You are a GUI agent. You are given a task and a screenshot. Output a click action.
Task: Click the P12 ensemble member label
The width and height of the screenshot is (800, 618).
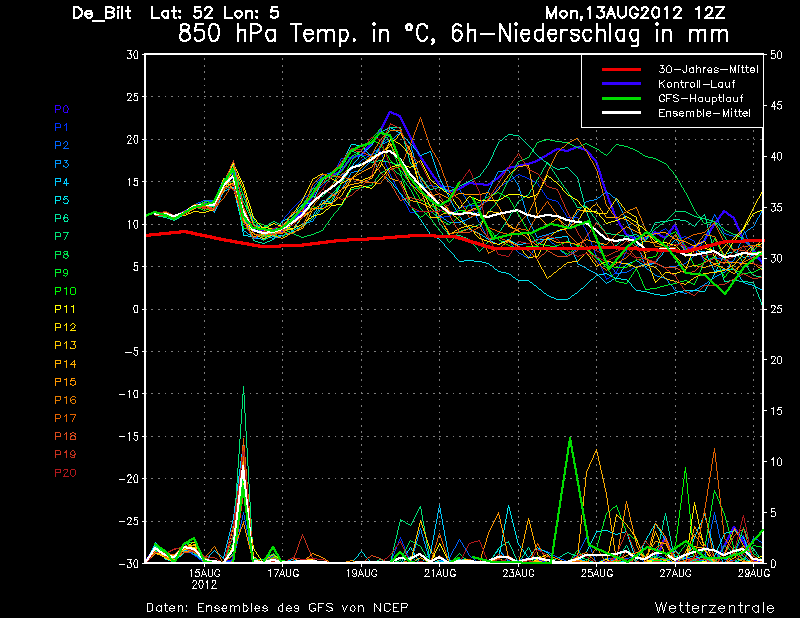pos(65,327)
